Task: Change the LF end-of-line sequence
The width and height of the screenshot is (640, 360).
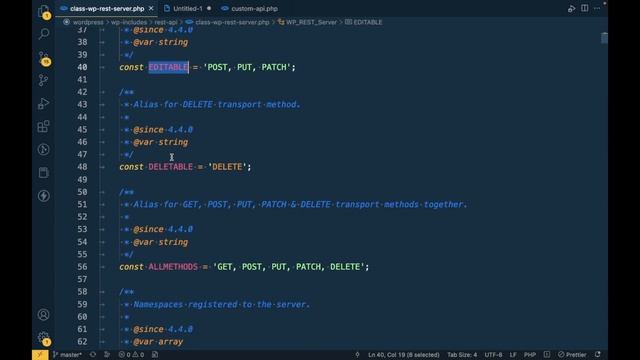Action: click(513, 355)
